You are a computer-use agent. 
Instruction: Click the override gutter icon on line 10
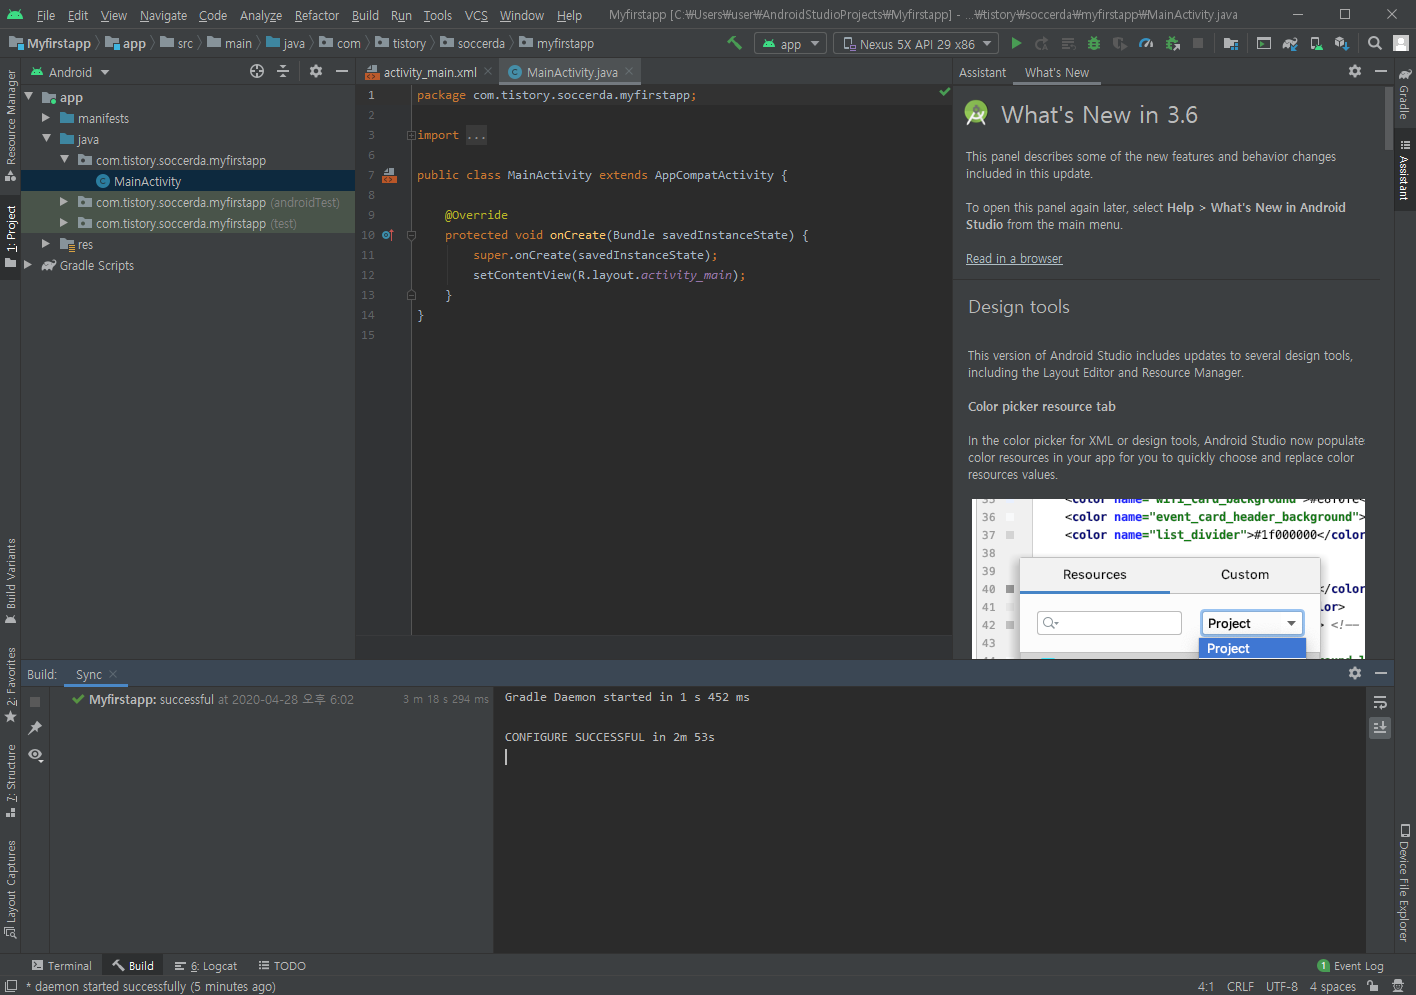pos(388,235)
